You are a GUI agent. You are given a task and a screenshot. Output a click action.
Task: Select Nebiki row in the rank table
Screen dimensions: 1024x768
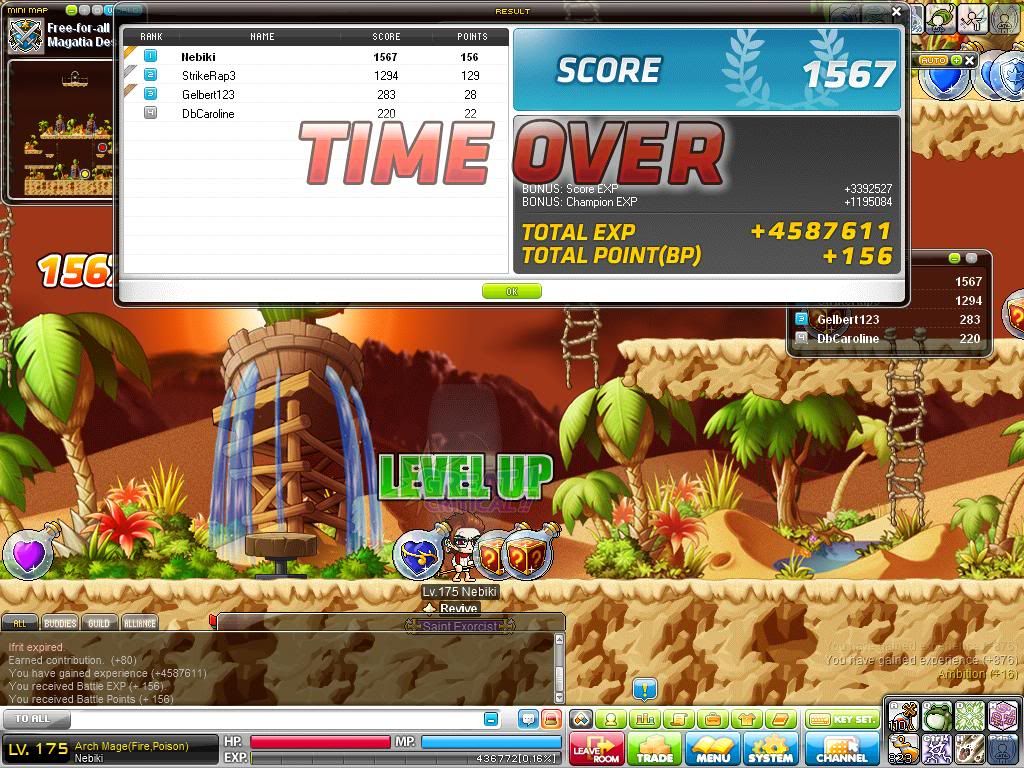315,57
